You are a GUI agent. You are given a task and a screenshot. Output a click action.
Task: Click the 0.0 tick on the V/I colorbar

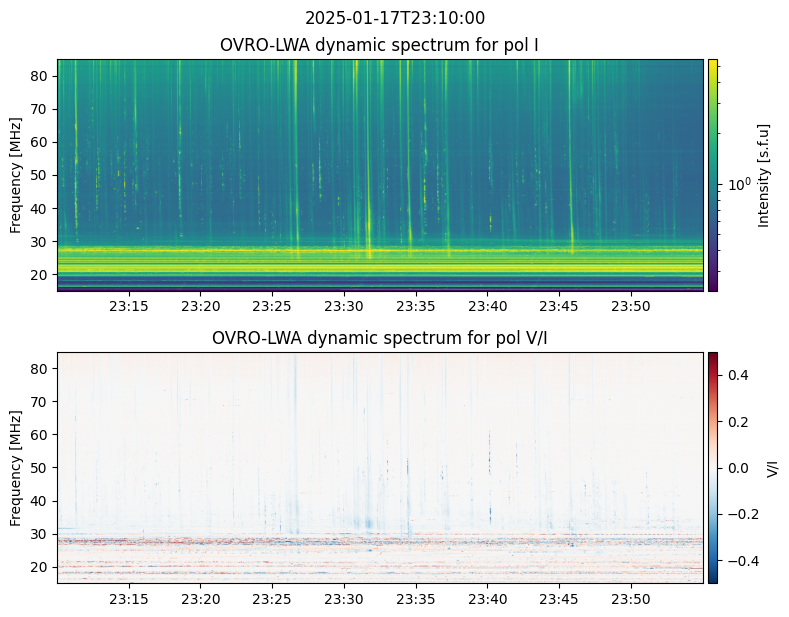coord(737,467)
